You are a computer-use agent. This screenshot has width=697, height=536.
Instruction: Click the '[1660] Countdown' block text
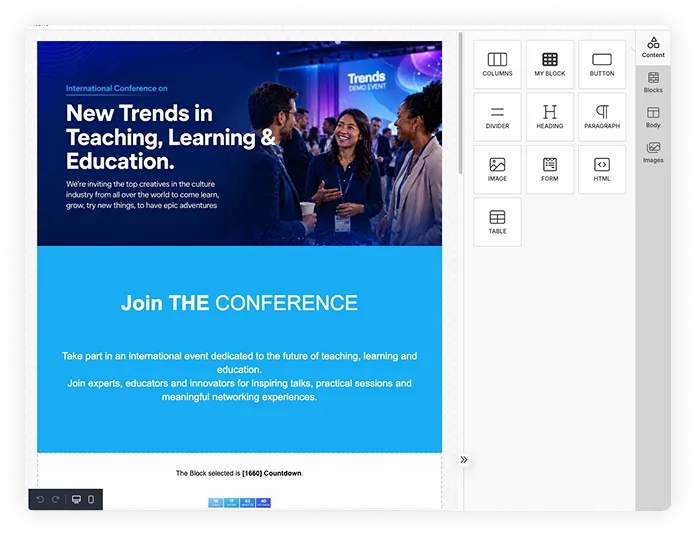(x=272, y=473)
